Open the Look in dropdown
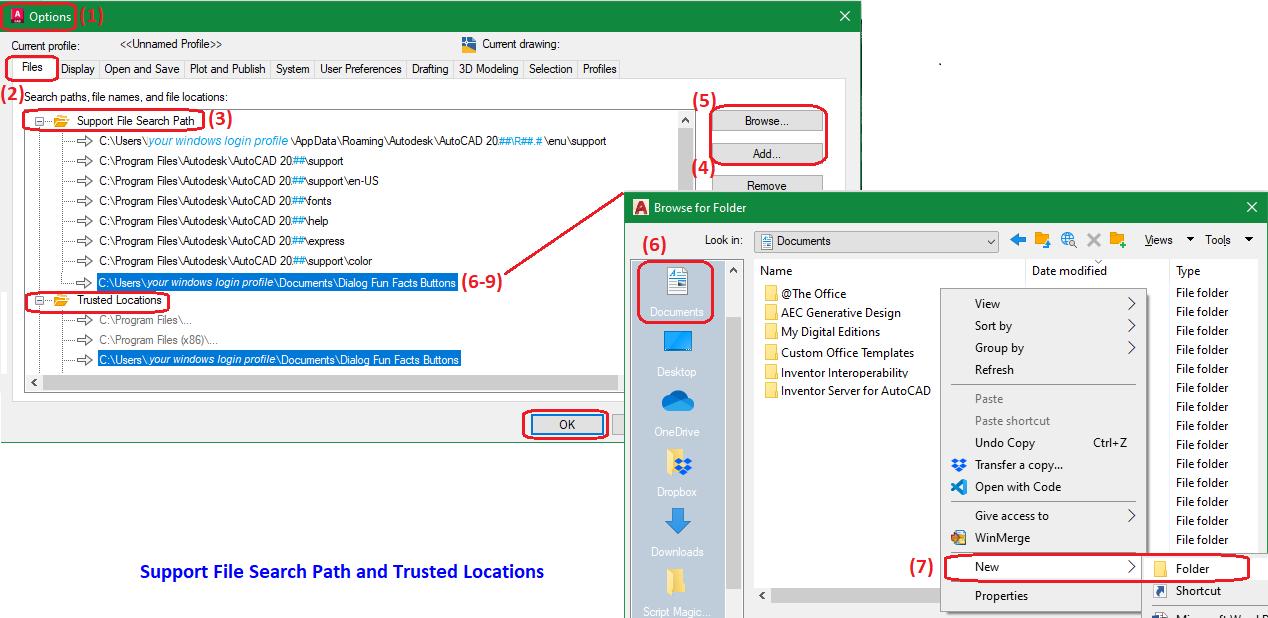 coord(990,241)
